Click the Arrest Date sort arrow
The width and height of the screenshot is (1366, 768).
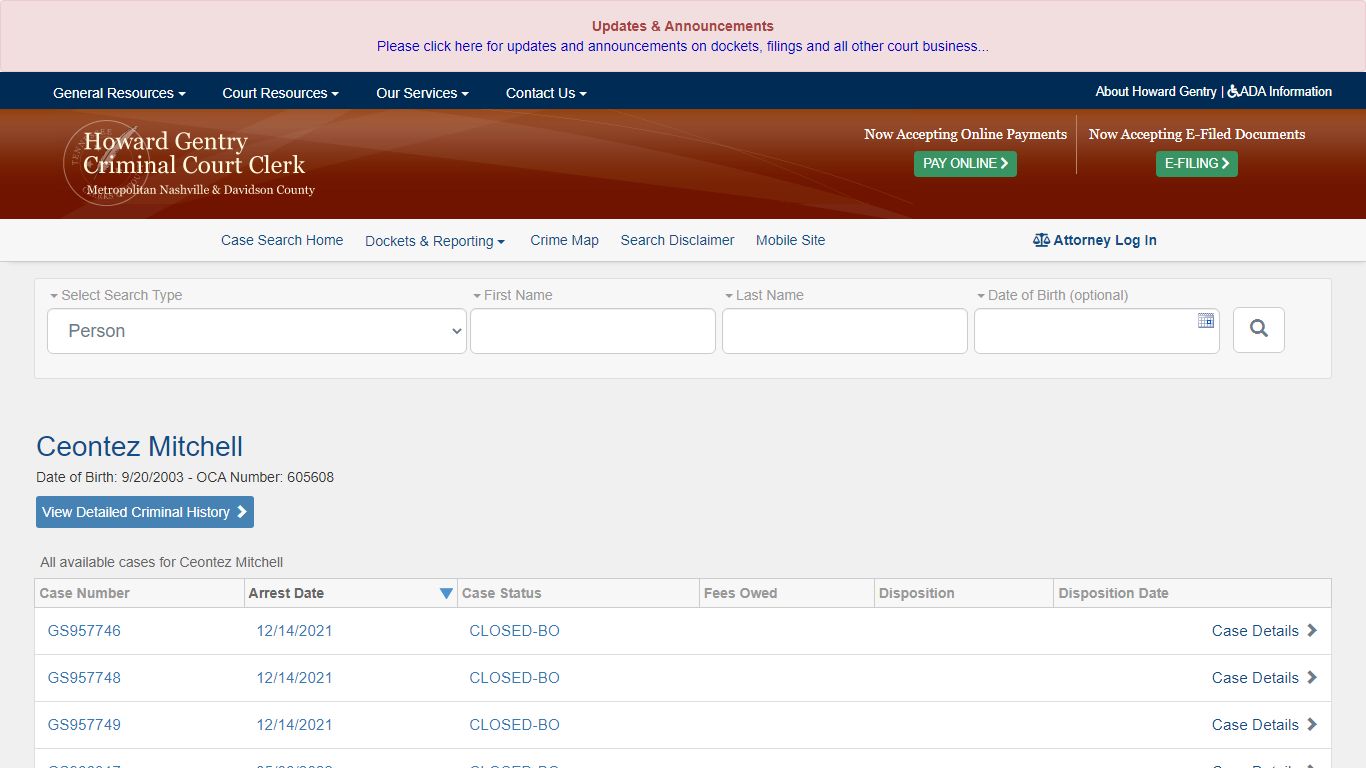tap(446, 593)
